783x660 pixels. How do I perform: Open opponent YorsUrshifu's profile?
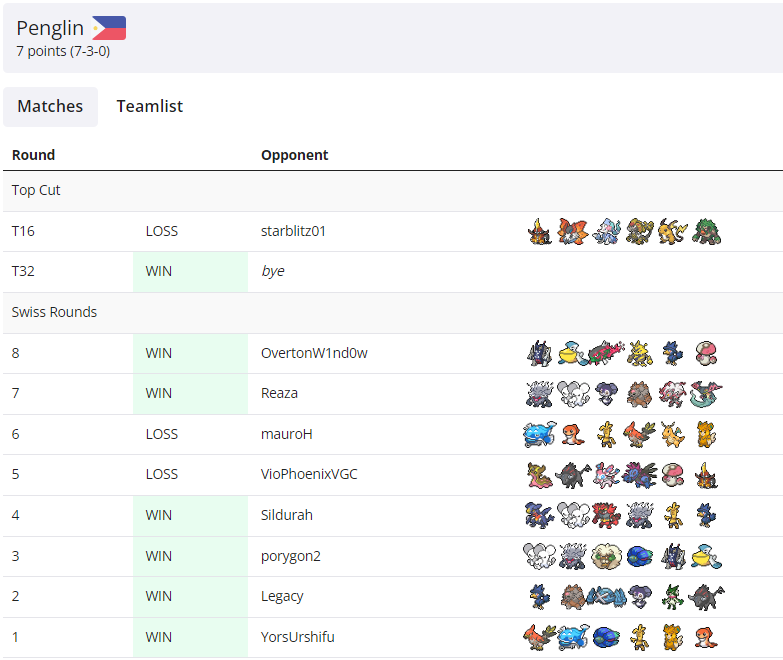298,637
